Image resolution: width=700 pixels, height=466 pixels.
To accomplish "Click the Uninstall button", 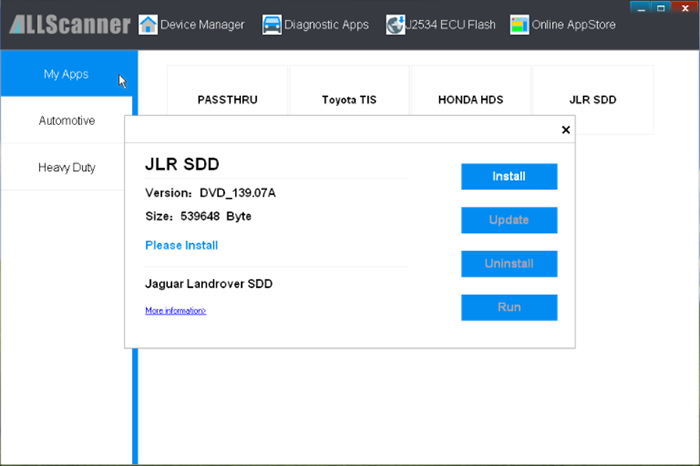I will 509,264.
